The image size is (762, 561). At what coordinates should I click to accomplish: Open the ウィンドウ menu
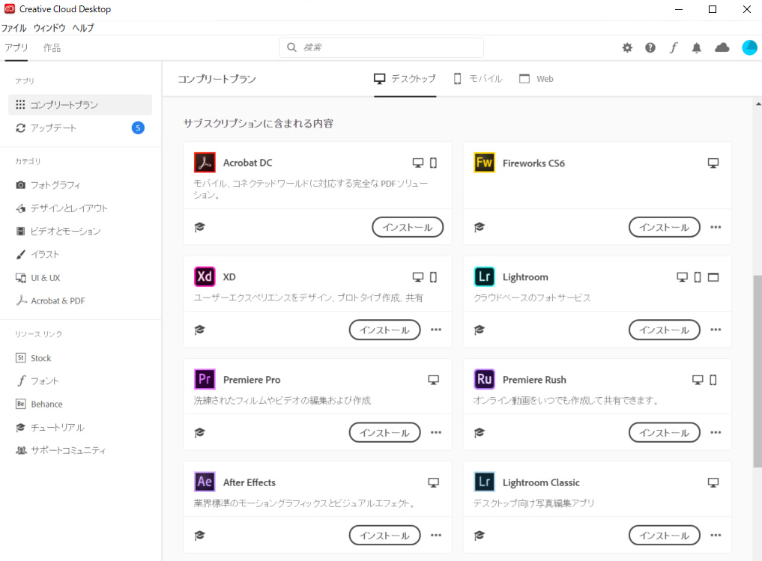coord(49,28)
